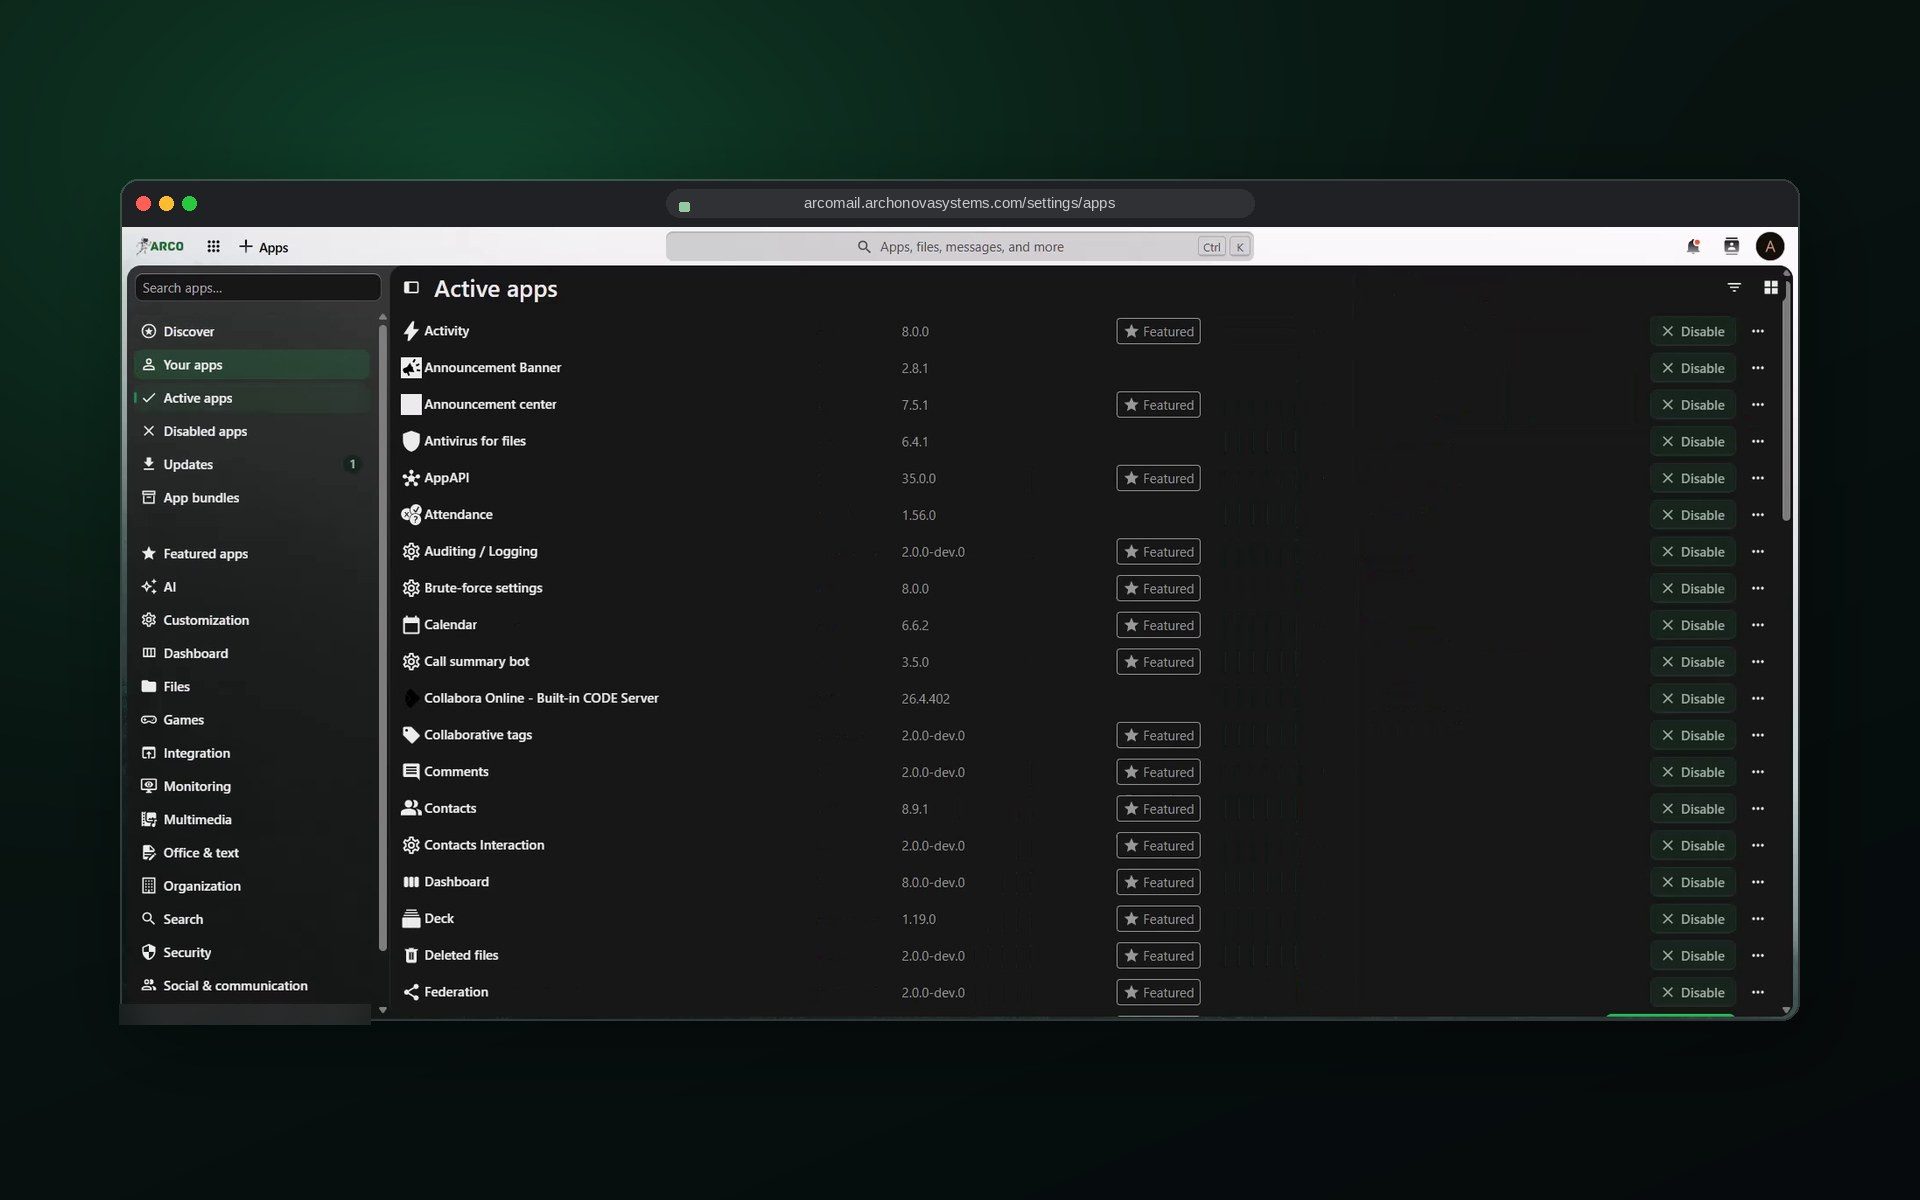This screenshot has width=1920, height=1200.
Task: Click the Contacts people icon
Action: 411,808
